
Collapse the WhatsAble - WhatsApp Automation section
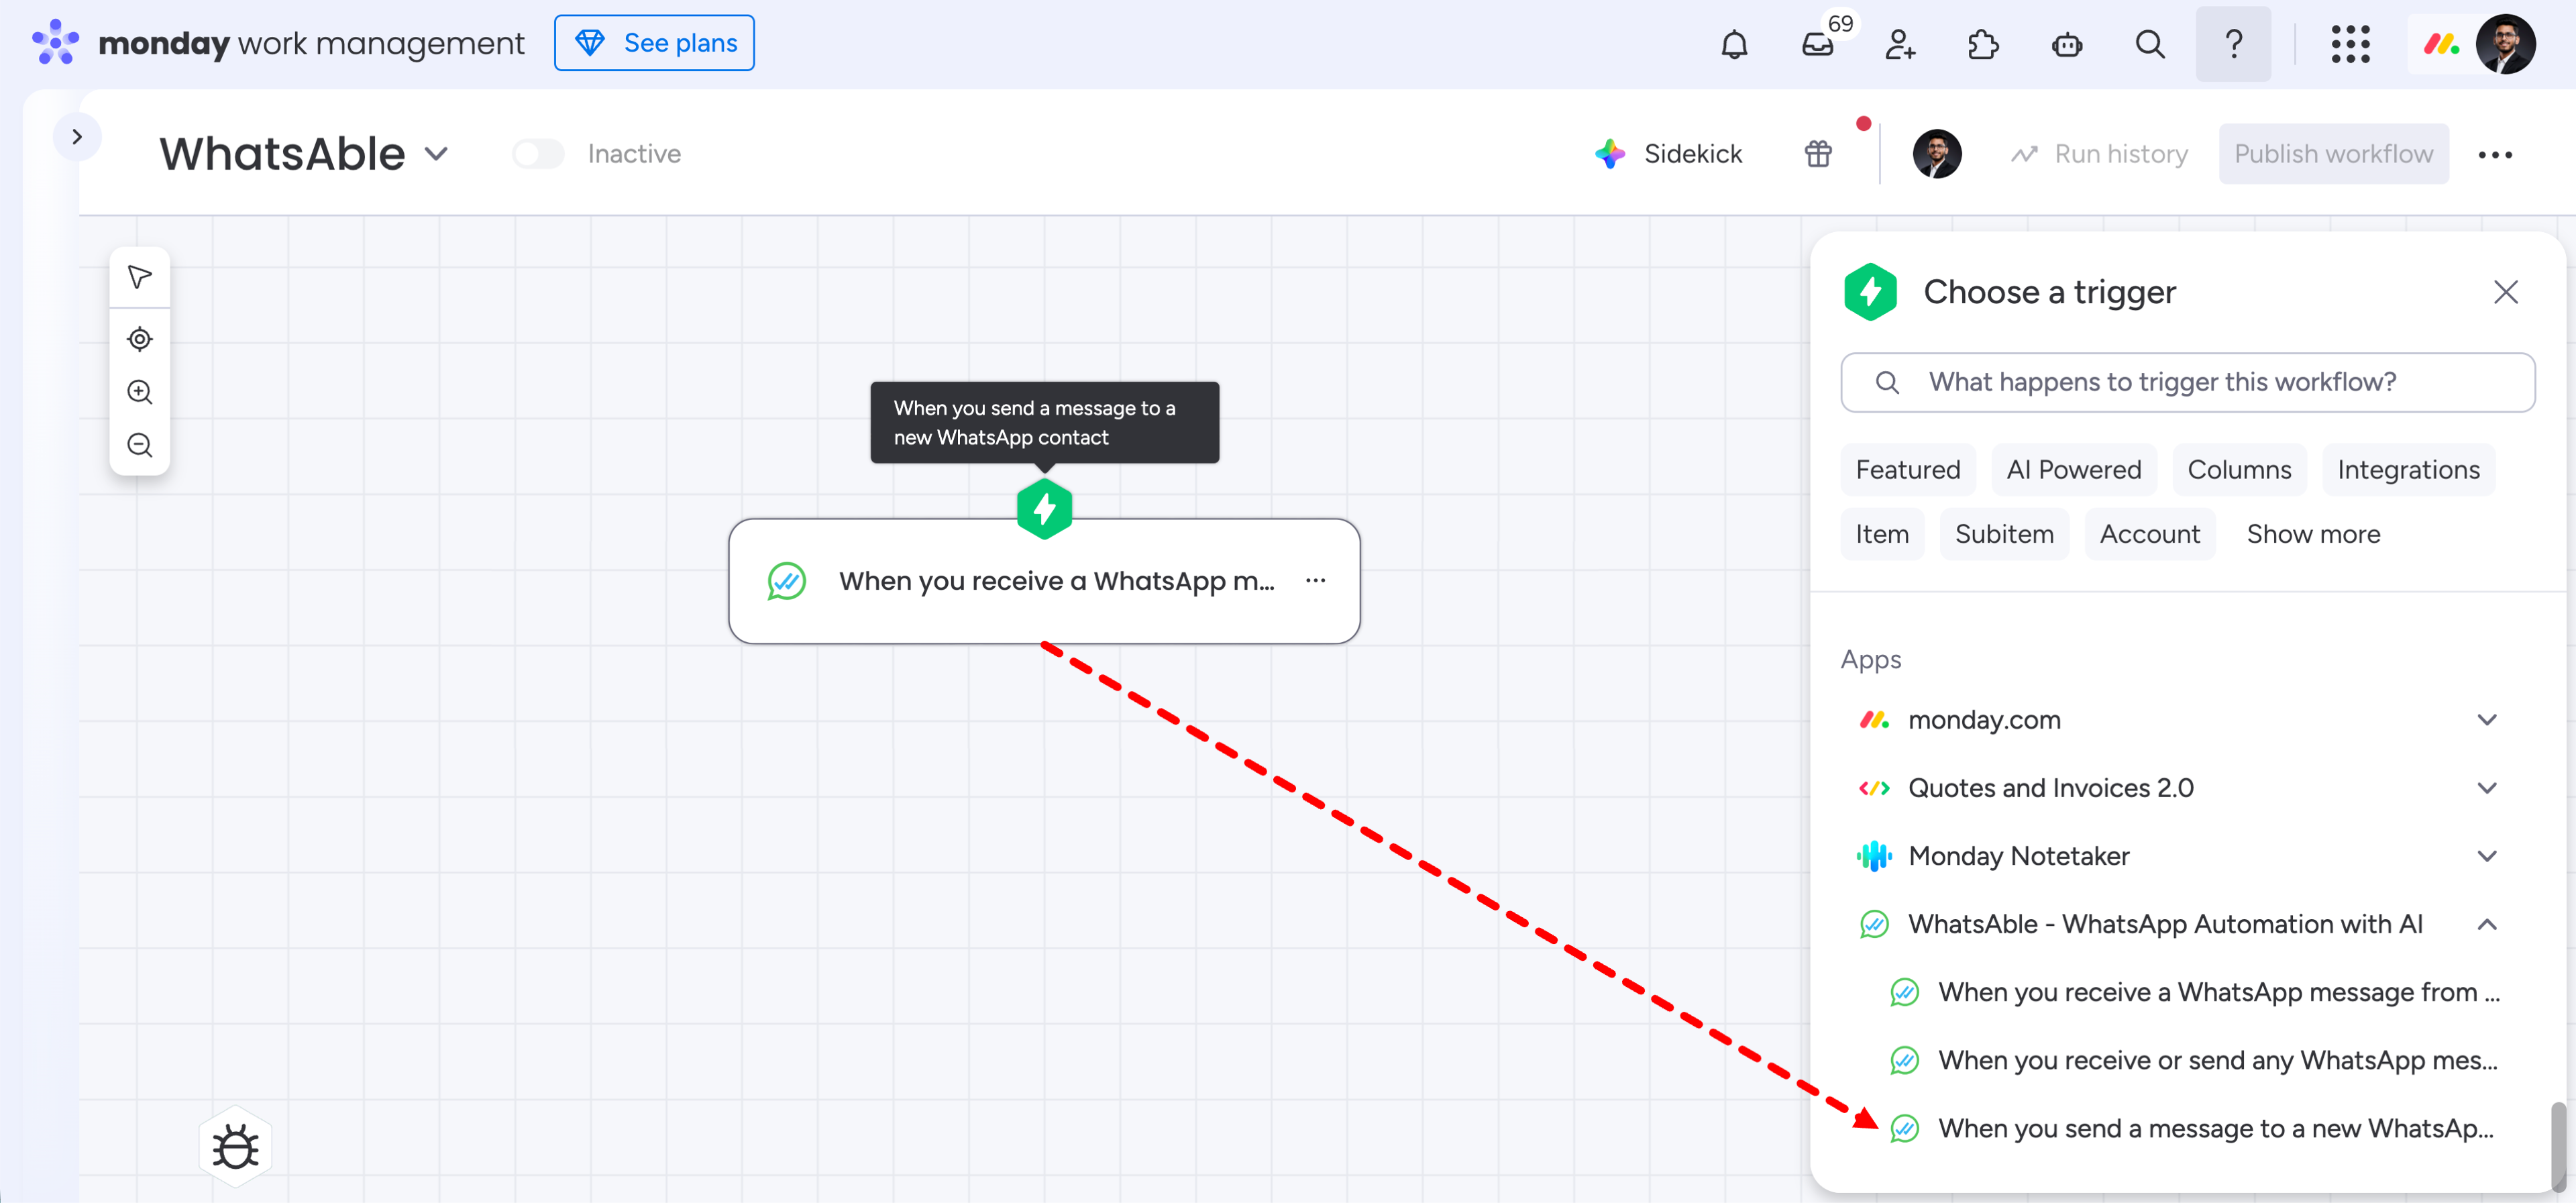[x=2488, y=924]
